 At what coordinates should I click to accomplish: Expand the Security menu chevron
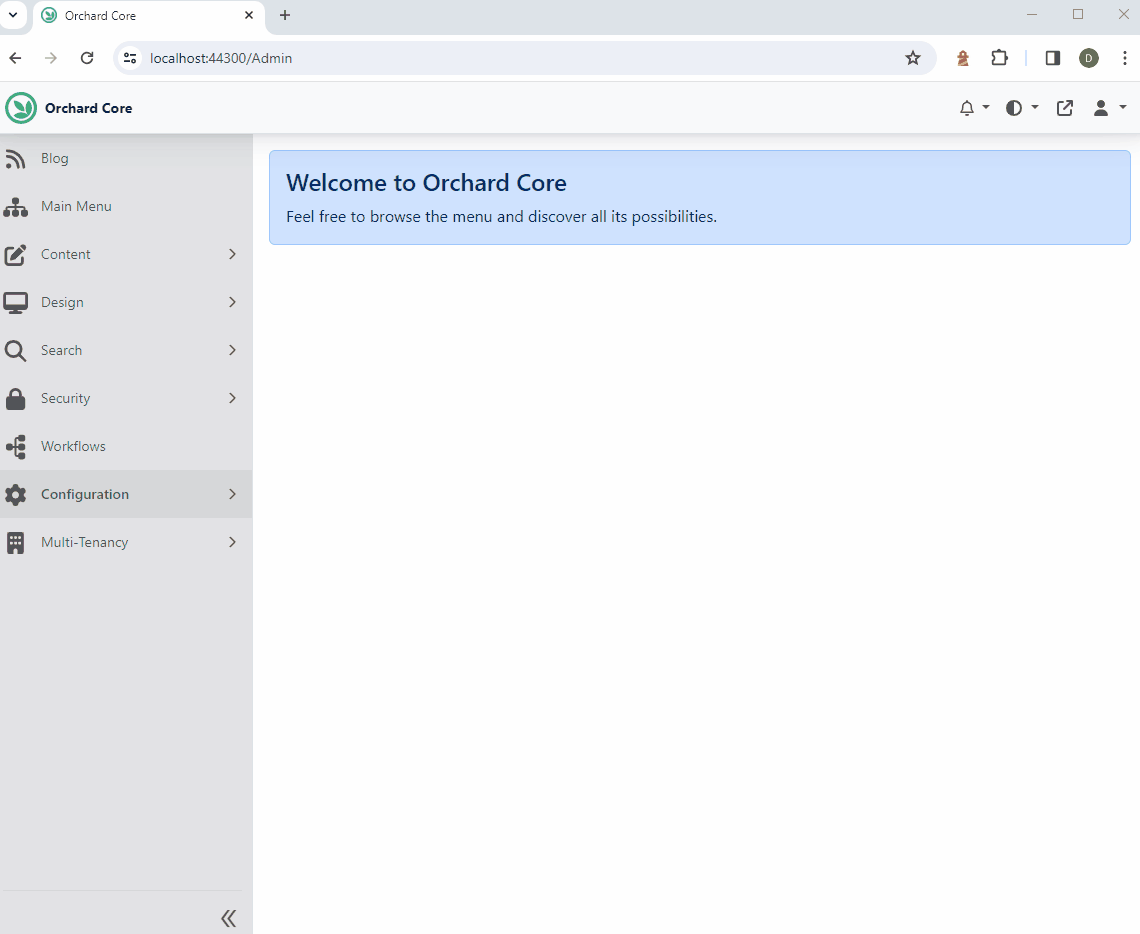pyautogui.click(x=233, y=398)
